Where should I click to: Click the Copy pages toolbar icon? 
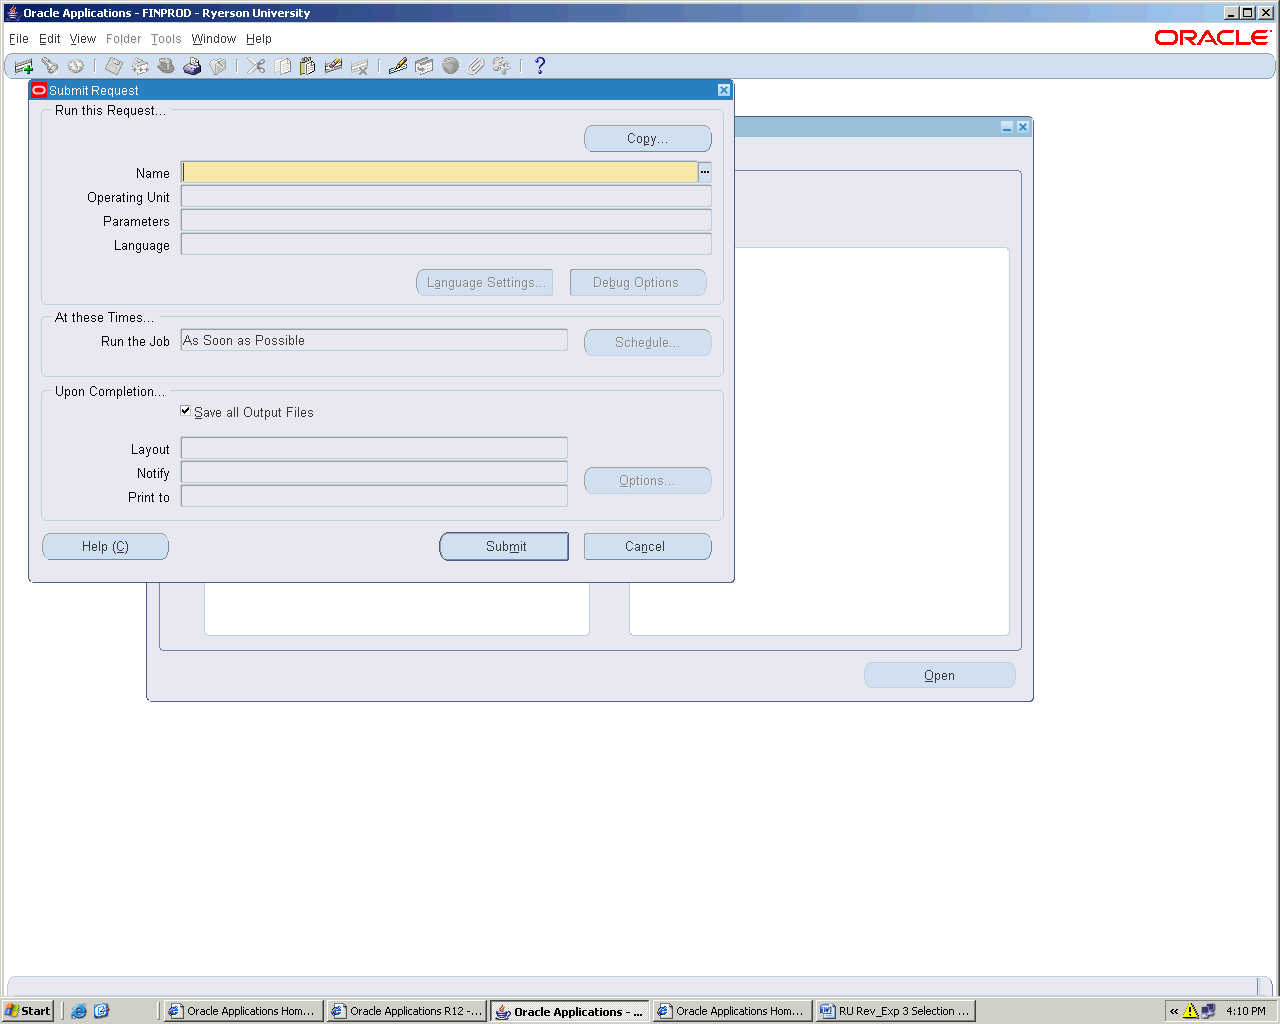(283, 66)
